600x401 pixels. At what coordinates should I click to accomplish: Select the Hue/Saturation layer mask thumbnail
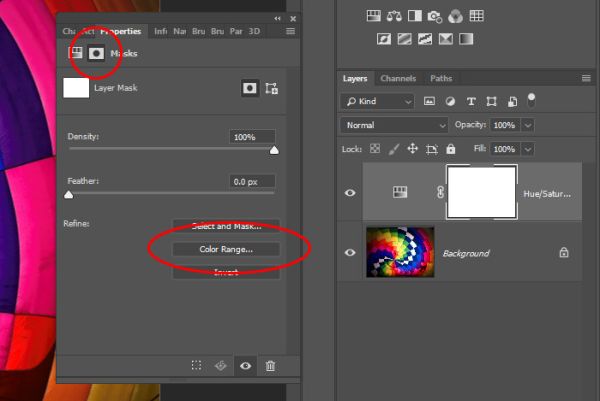(x=482, y=192)
